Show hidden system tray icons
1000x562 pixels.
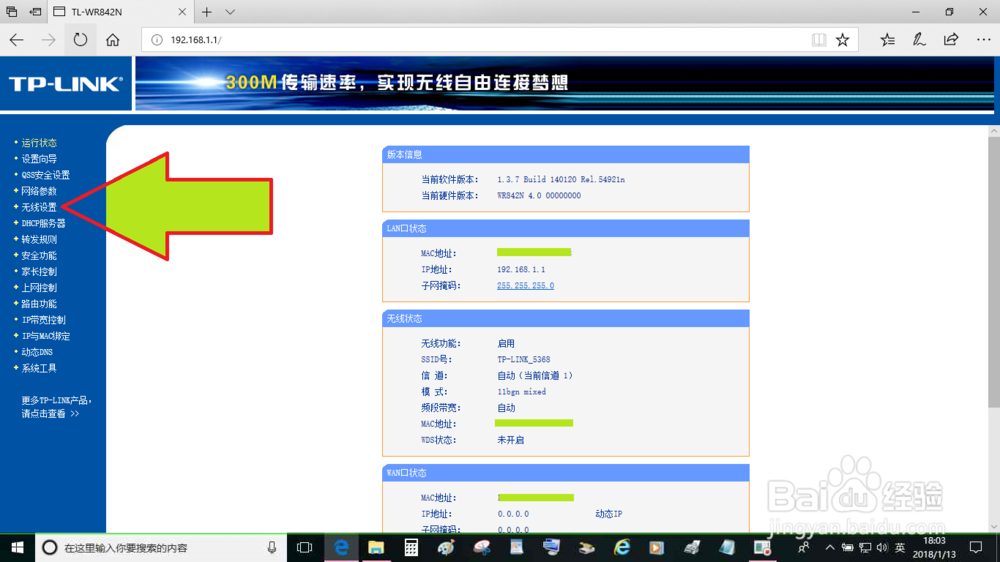point(830,548)
